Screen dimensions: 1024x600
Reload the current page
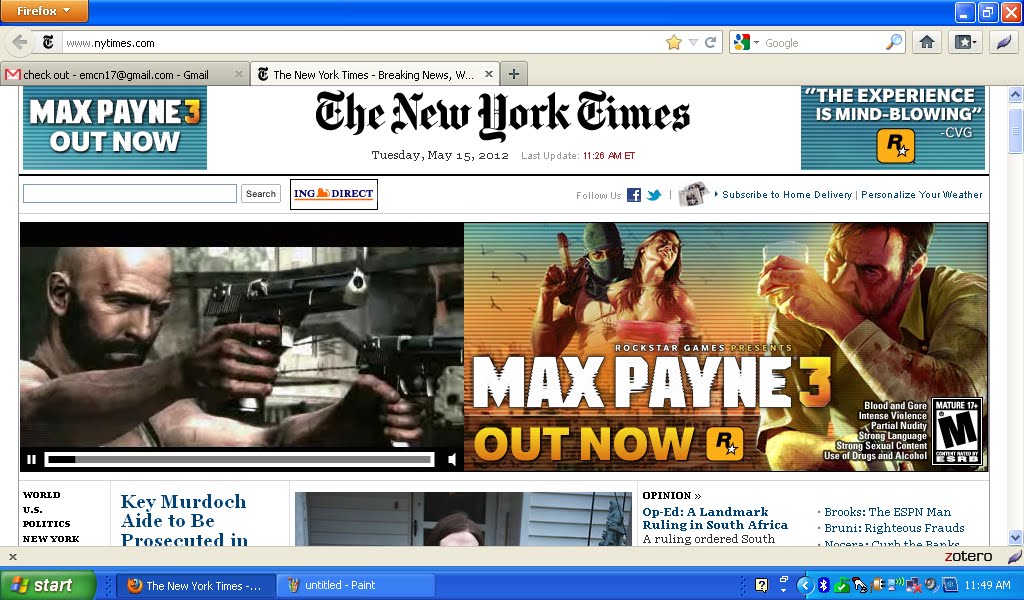711,42
